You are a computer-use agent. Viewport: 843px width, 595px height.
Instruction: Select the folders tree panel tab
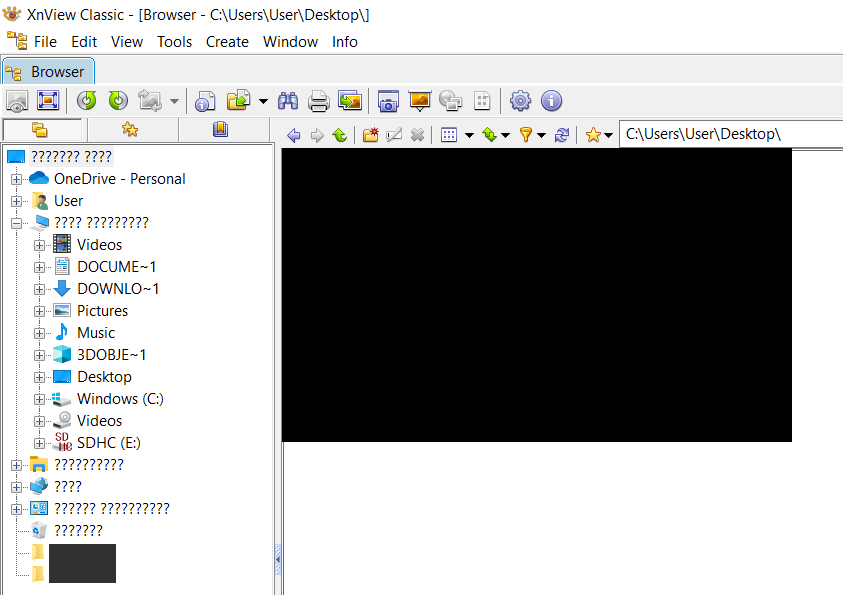pos(42,130)
